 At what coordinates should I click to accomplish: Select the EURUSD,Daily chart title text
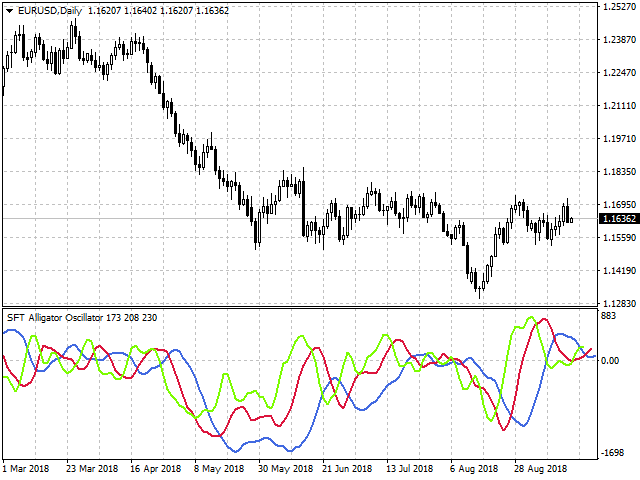(50, 11)
